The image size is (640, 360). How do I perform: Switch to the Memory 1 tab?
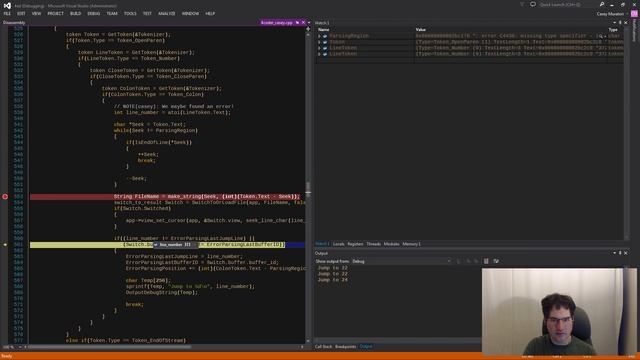tap(411, 244)
